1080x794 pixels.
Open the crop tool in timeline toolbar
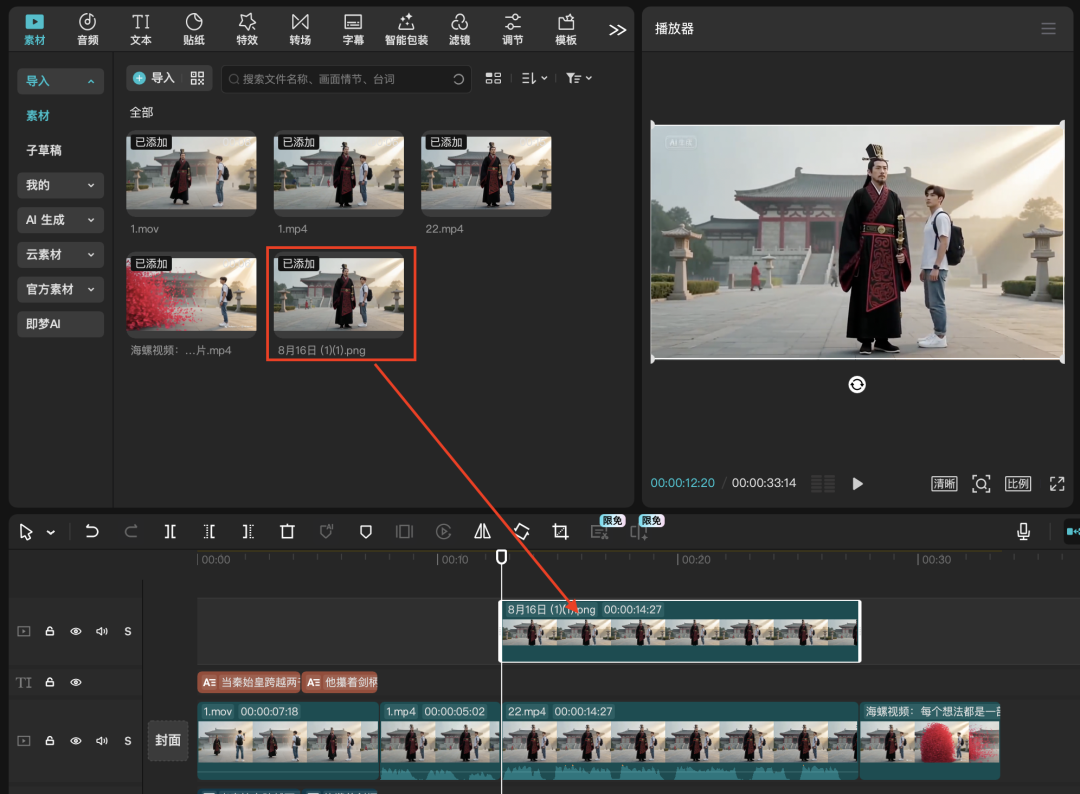point(560,532)
